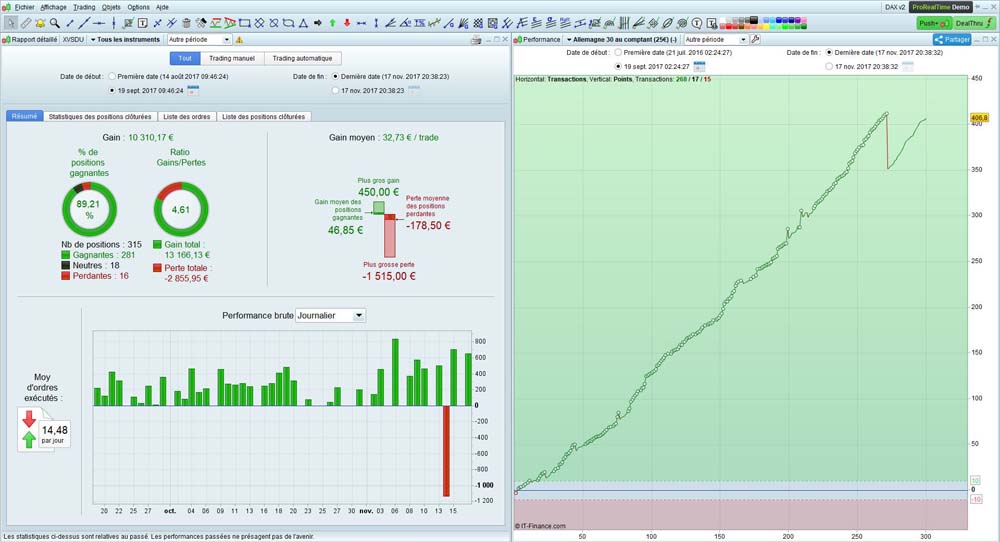Select Première date (14 août 2017) radio
Image resolution: width=1000 pixels, height=542 pixels.
point(112,77)
